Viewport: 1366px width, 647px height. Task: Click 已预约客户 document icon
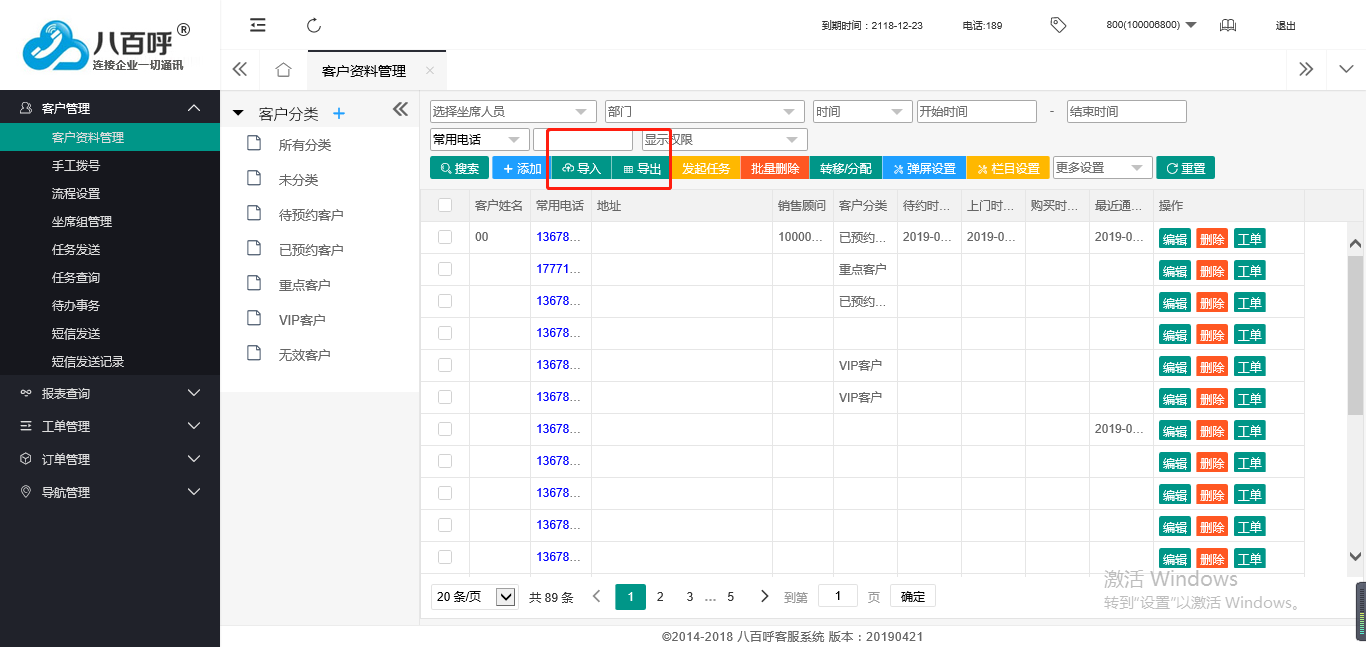point(254,249)
